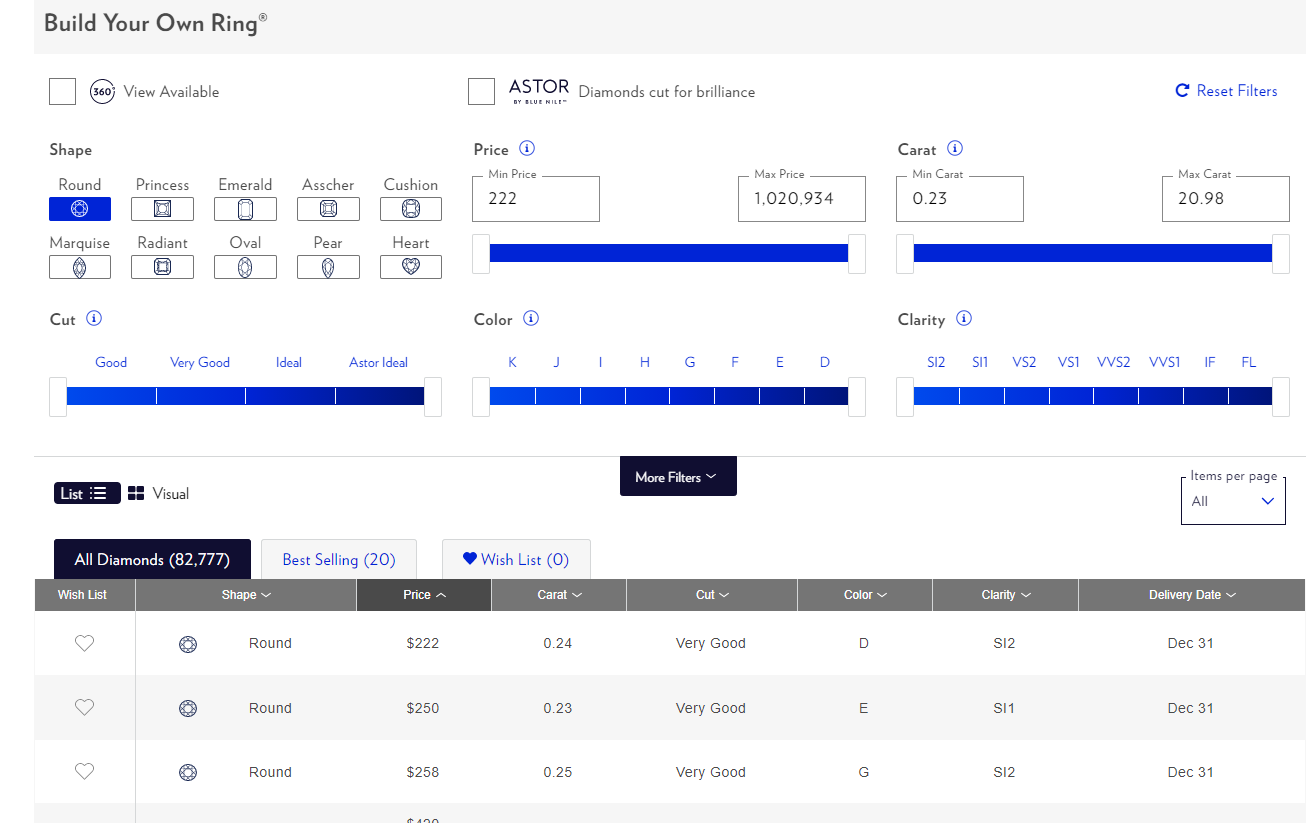Select the Oval diamond shape
Image resolution: width=1311 pixels, height=823 pixels.
[x=245, y=267]
